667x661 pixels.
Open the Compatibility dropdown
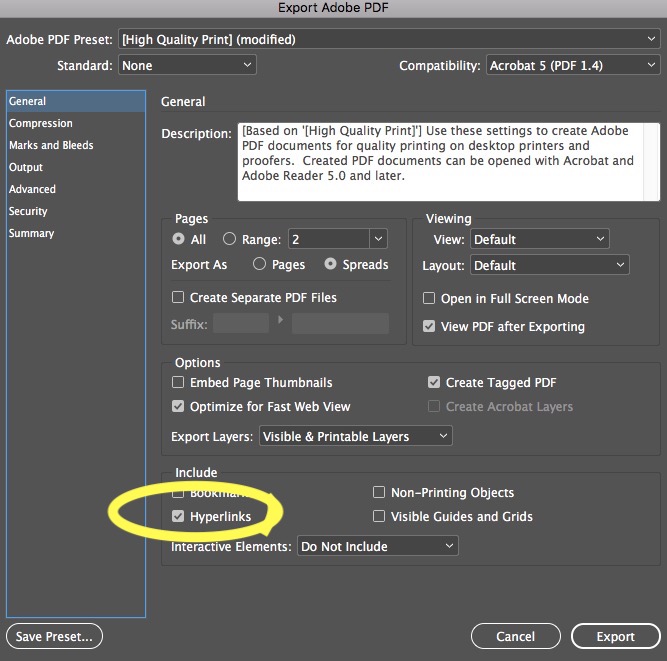[x=573, y=66]
